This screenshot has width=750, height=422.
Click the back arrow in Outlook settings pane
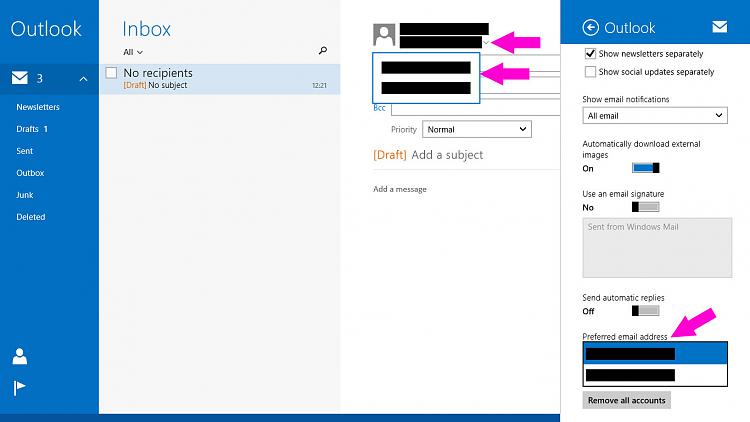591,28
